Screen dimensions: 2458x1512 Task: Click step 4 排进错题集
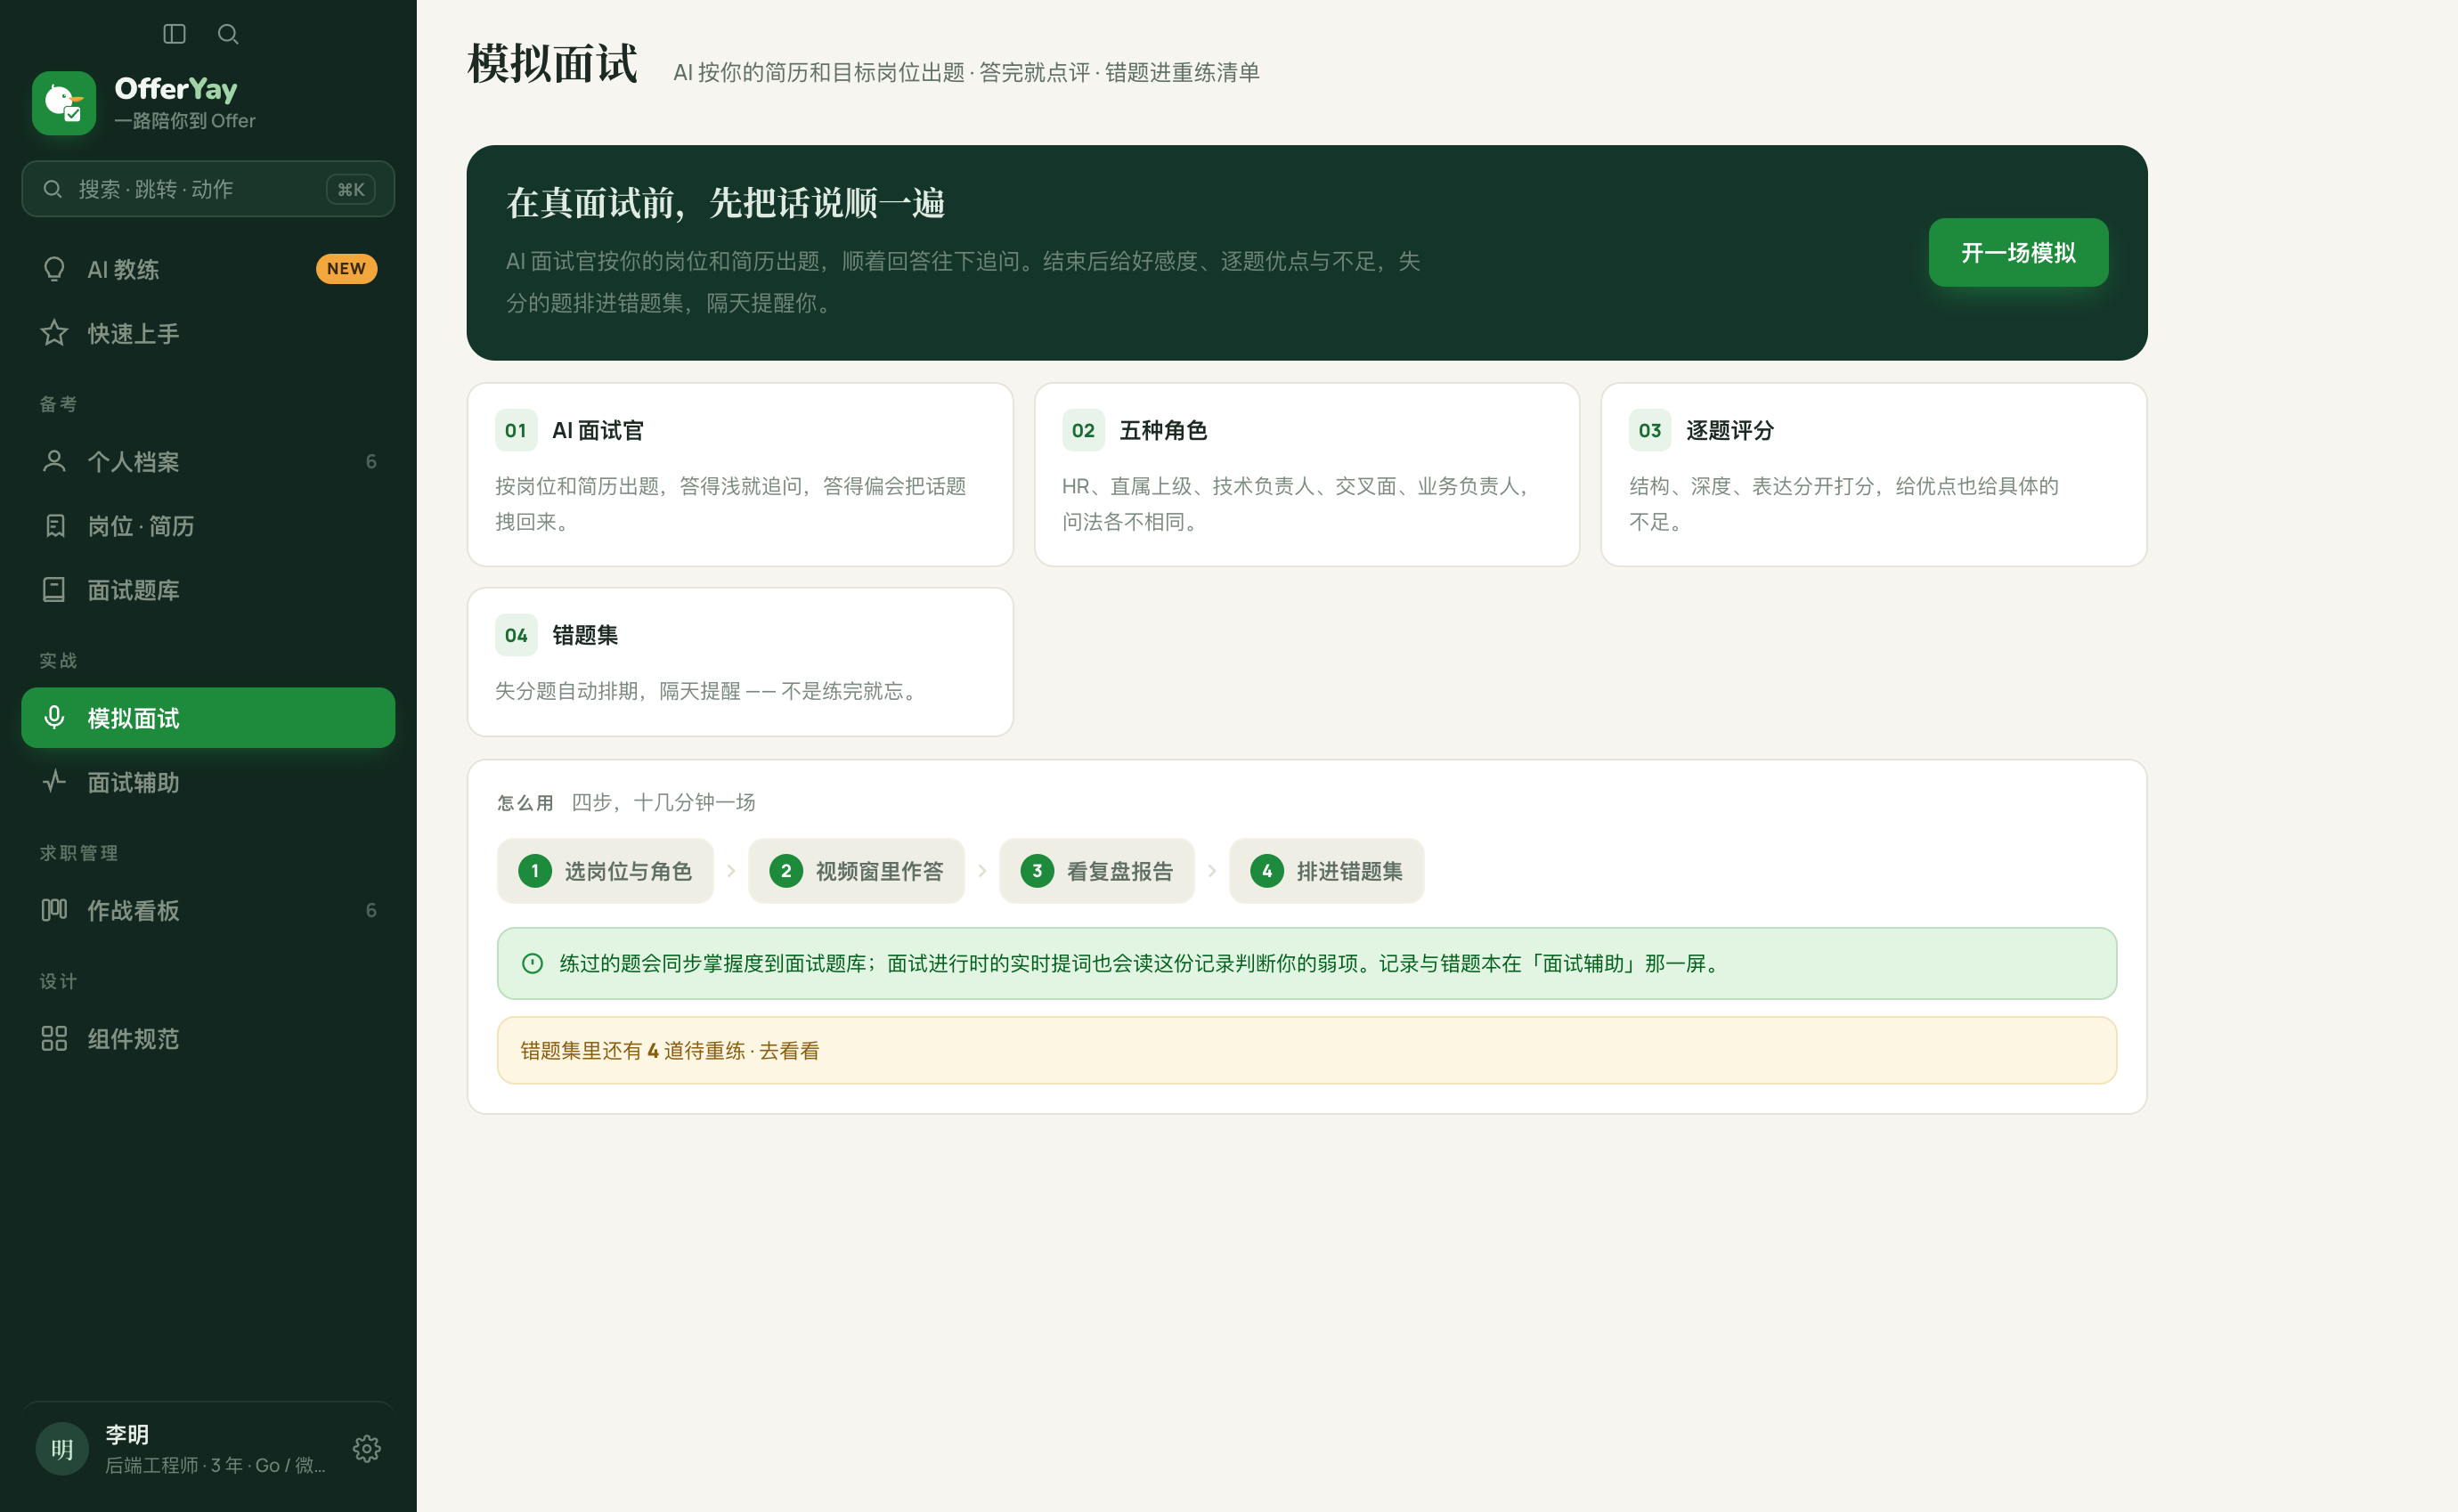[1326, 871]
